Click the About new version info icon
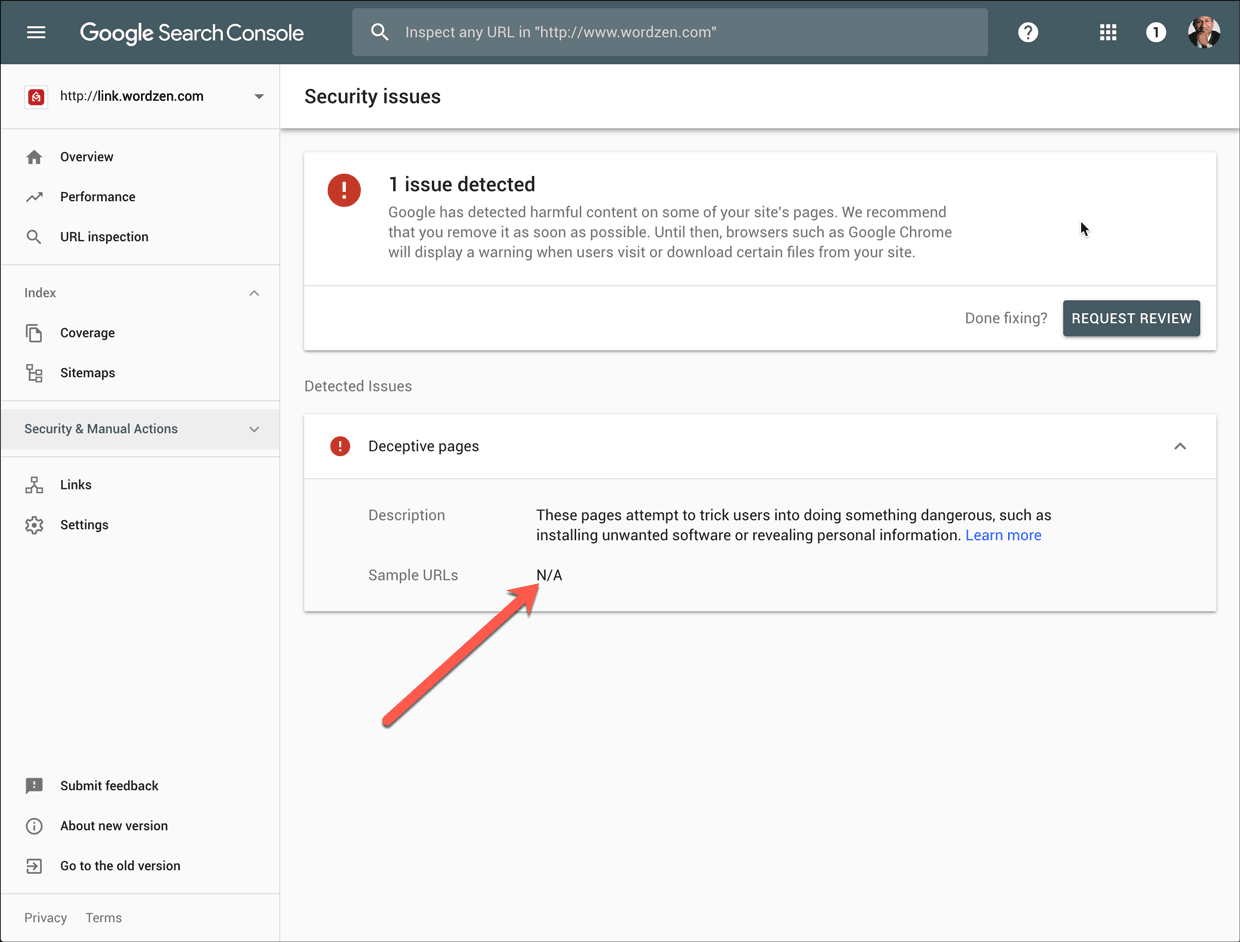This screenshot has width=1240, height=942. (x=34, y=826)
